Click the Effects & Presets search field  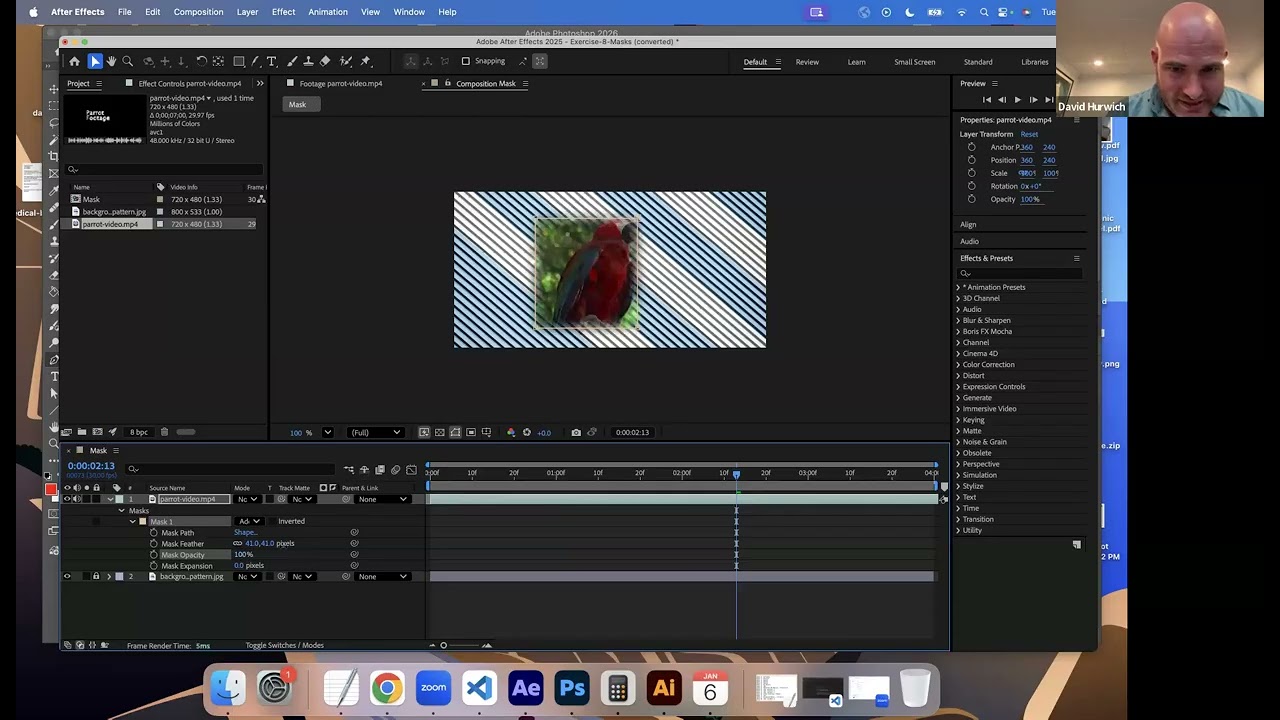coord(1020,273)
